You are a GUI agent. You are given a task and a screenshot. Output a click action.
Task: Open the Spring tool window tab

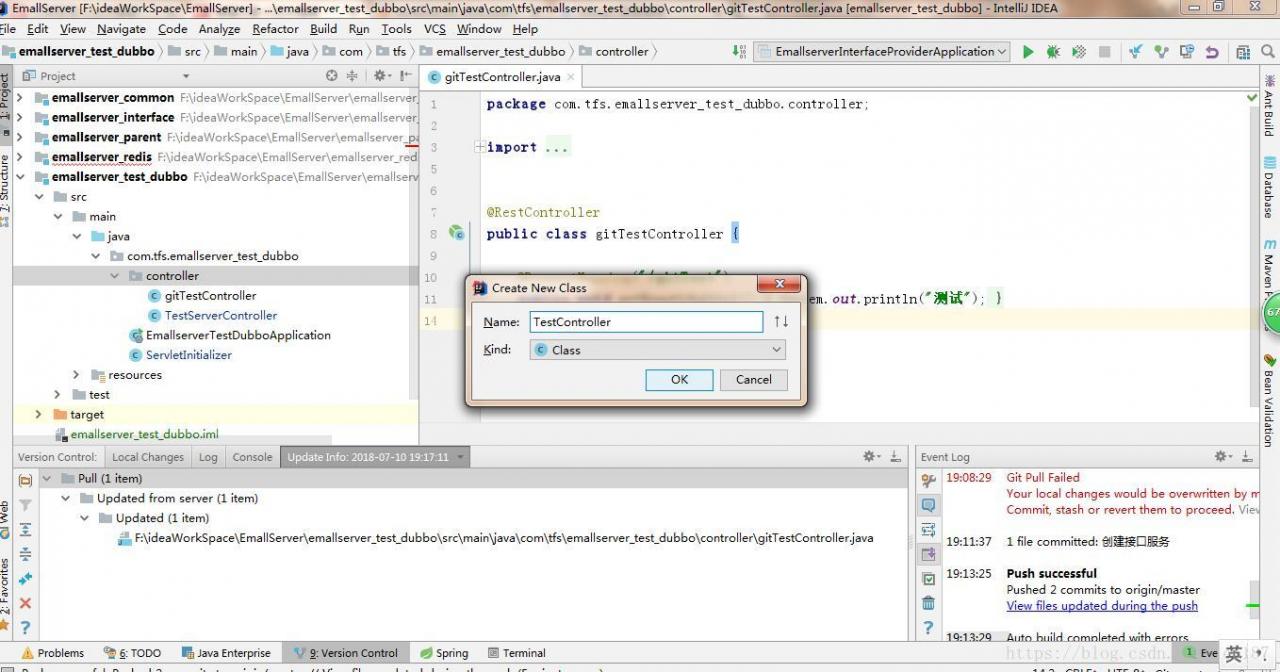pos(444,653)
